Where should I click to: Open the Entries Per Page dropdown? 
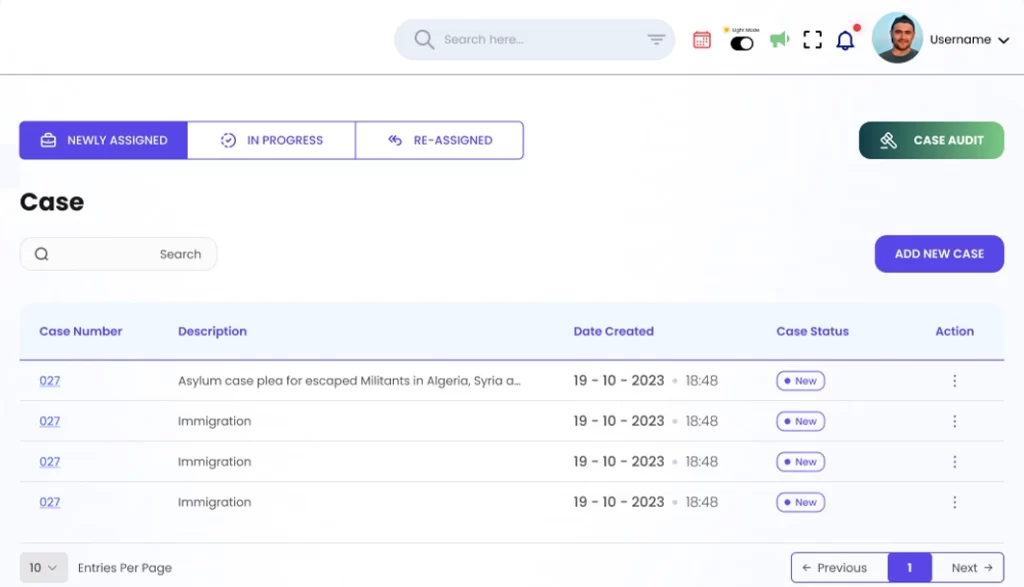point(43,568)
